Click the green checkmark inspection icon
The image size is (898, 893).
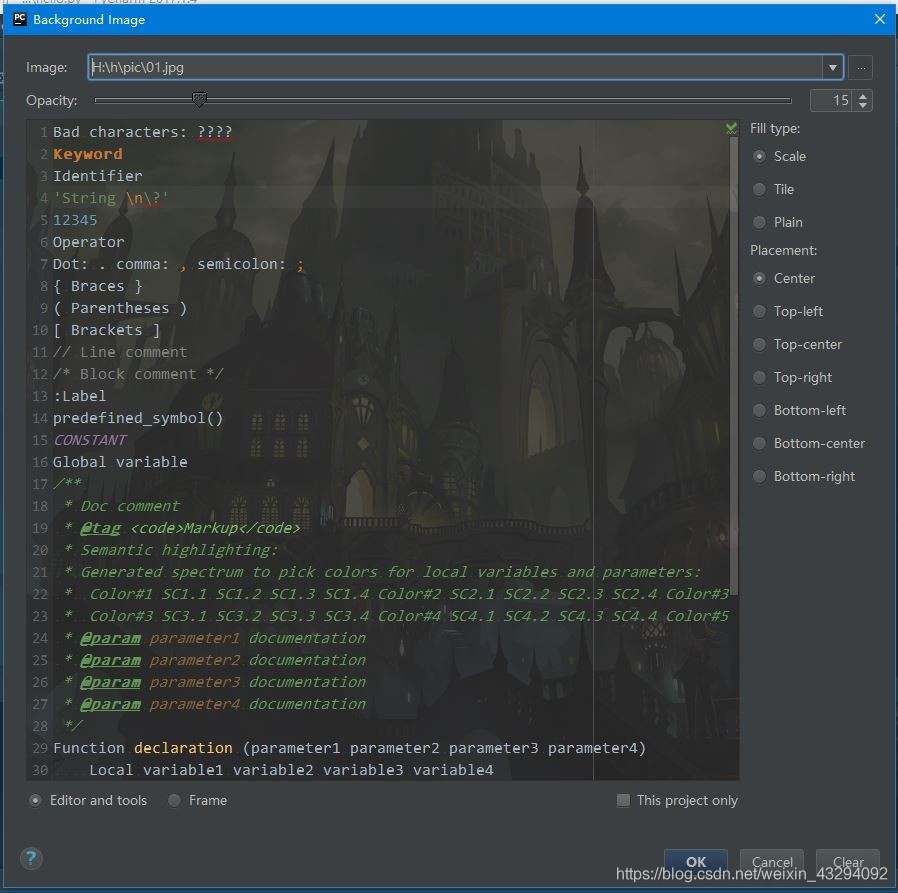point(731,128)
